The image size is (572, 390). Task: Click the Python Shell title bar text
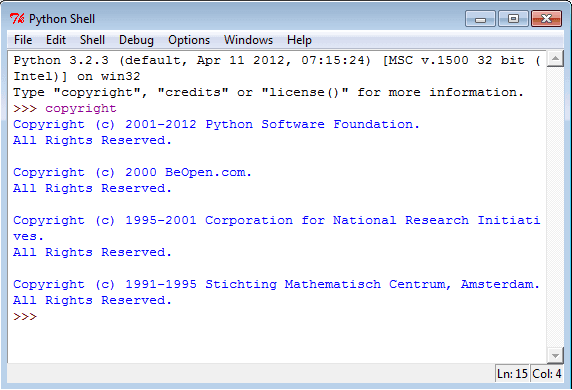click(x=62, y=19)
